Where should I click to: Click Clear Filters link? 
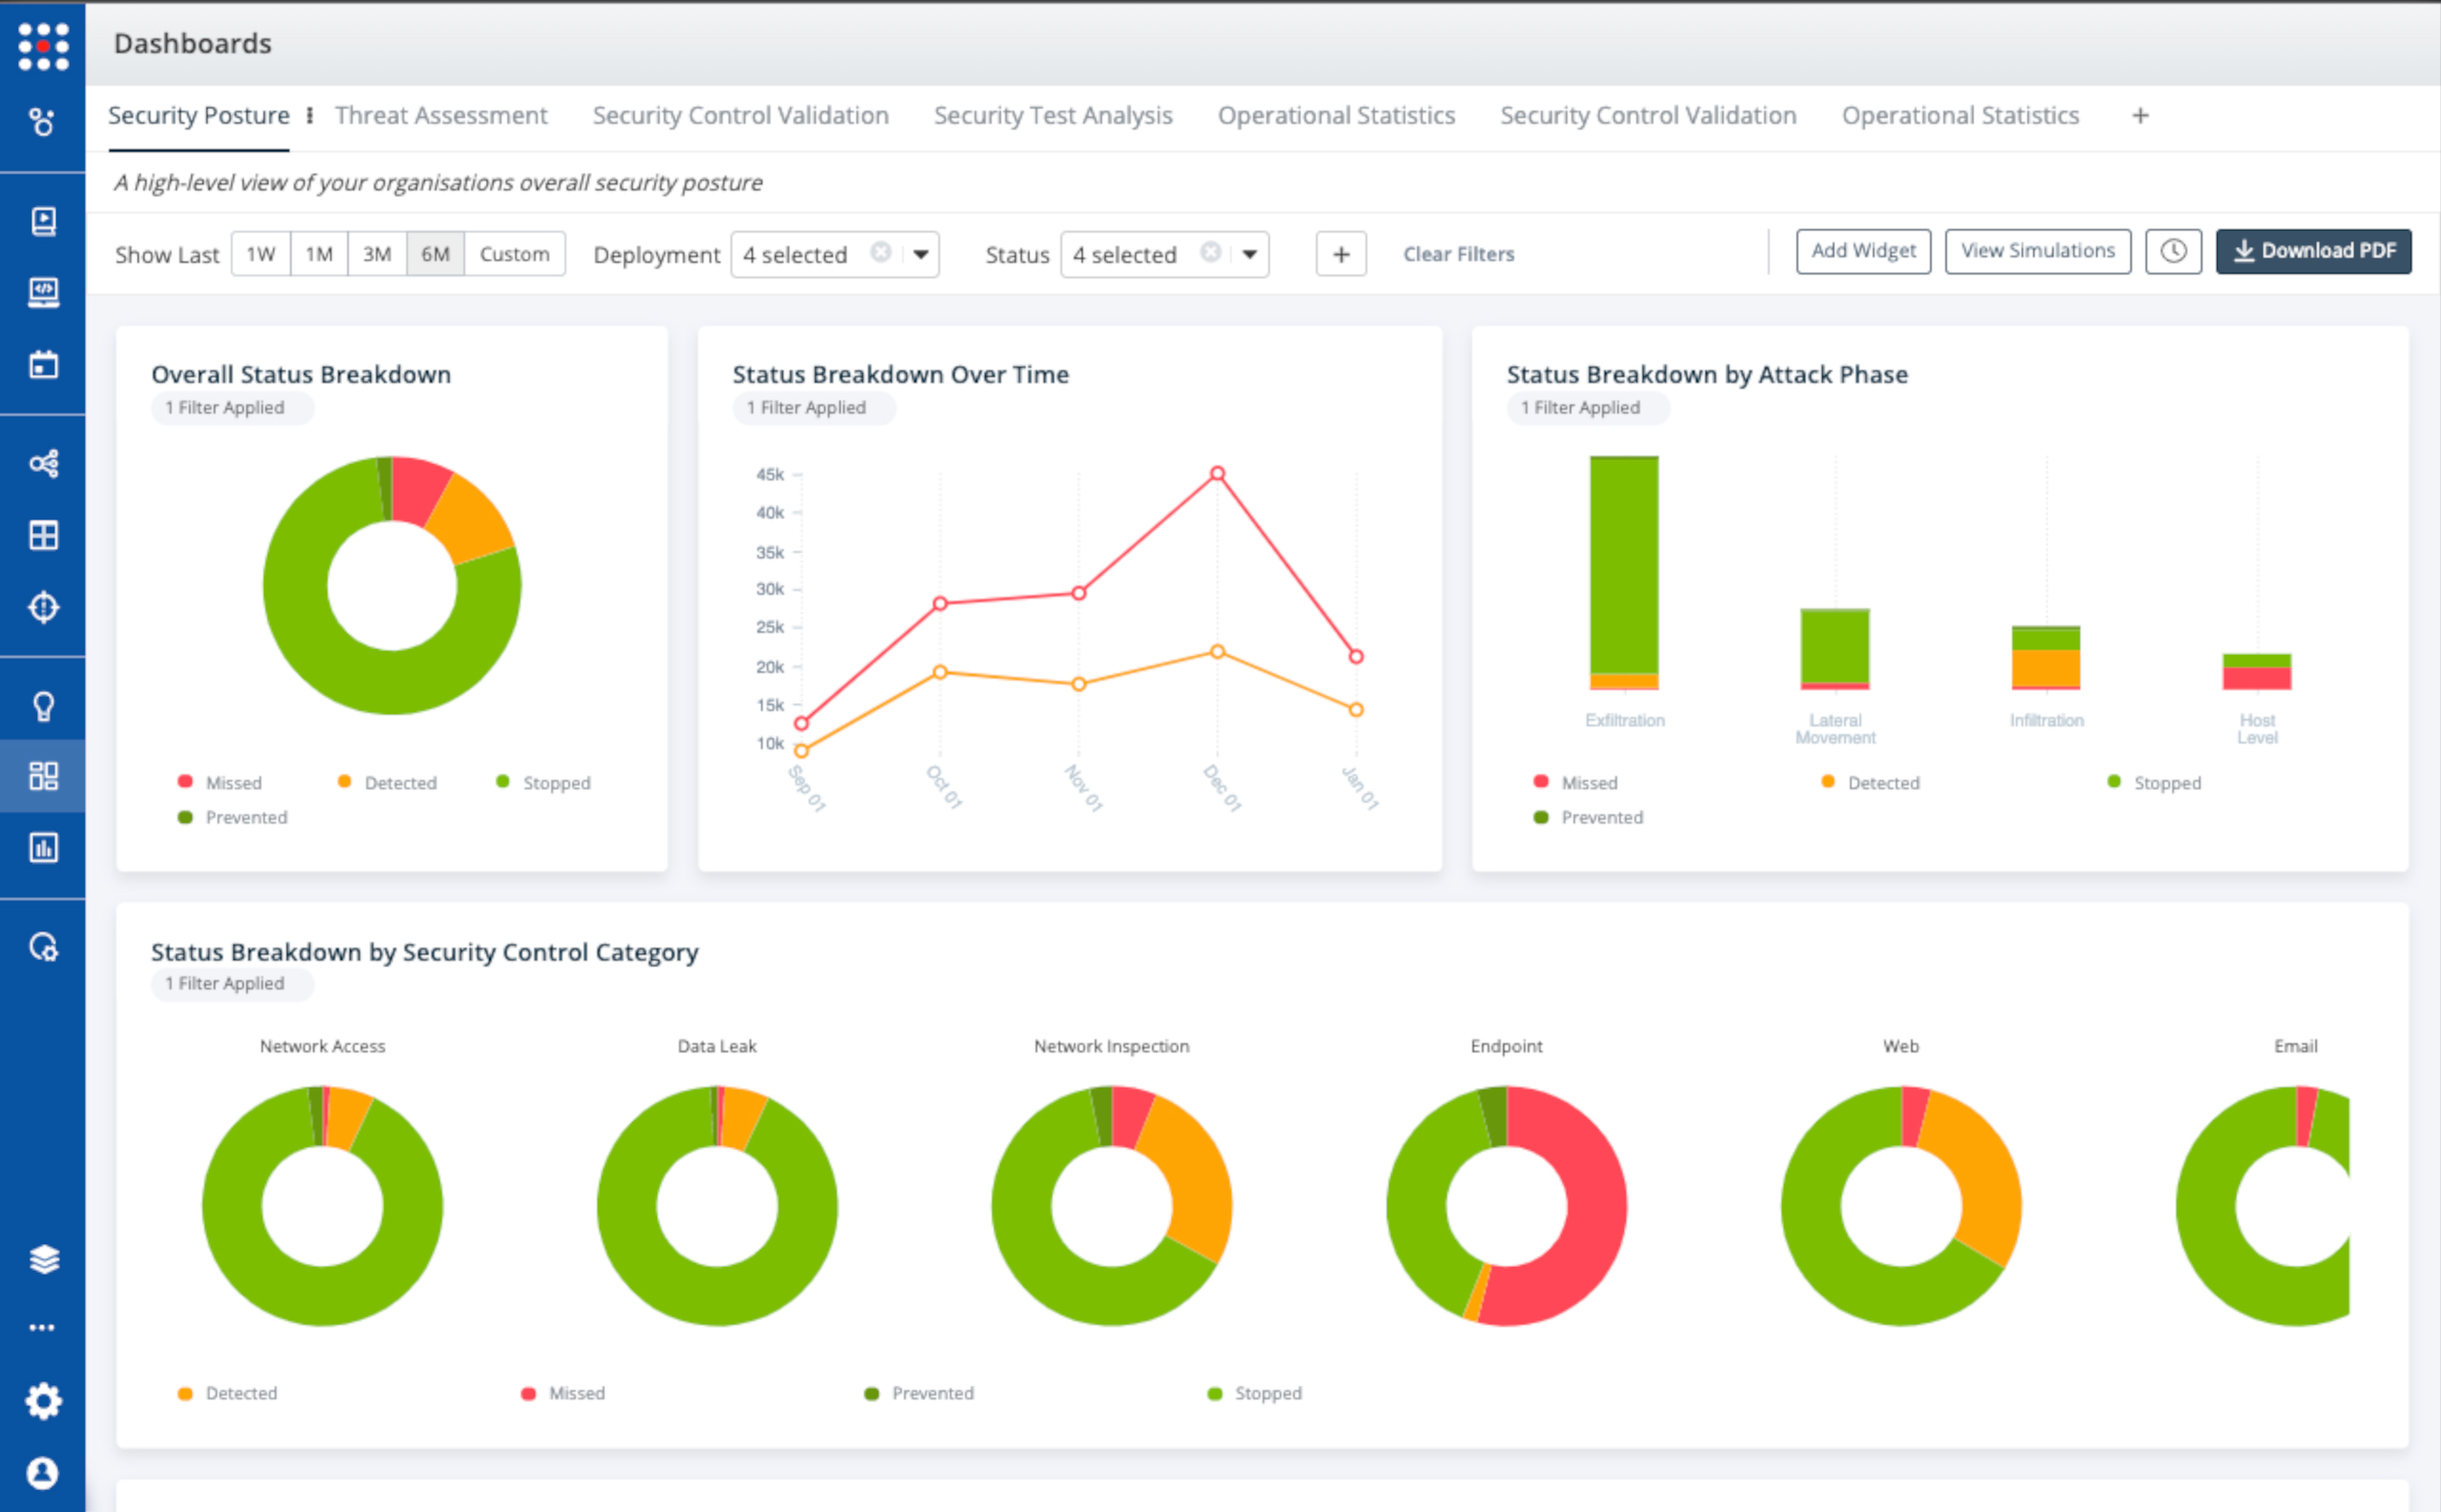[x=1458, y=254]
